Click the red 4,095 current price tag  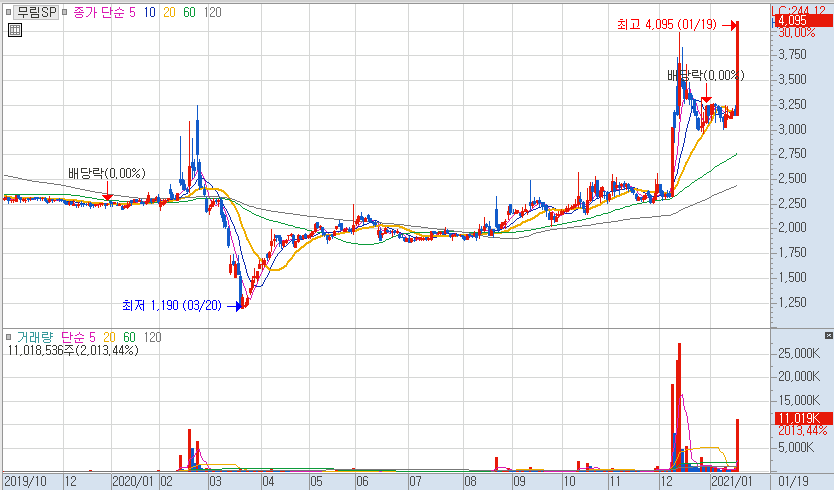point(802,21)
